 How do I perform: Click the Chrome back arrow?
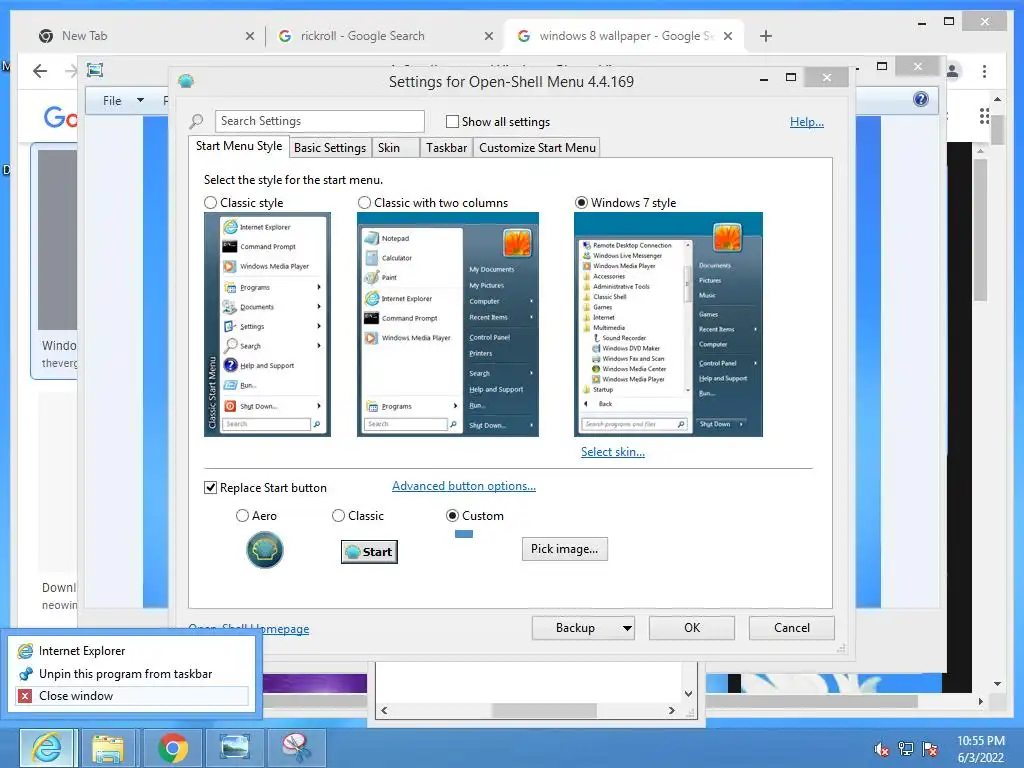(40, 71)
